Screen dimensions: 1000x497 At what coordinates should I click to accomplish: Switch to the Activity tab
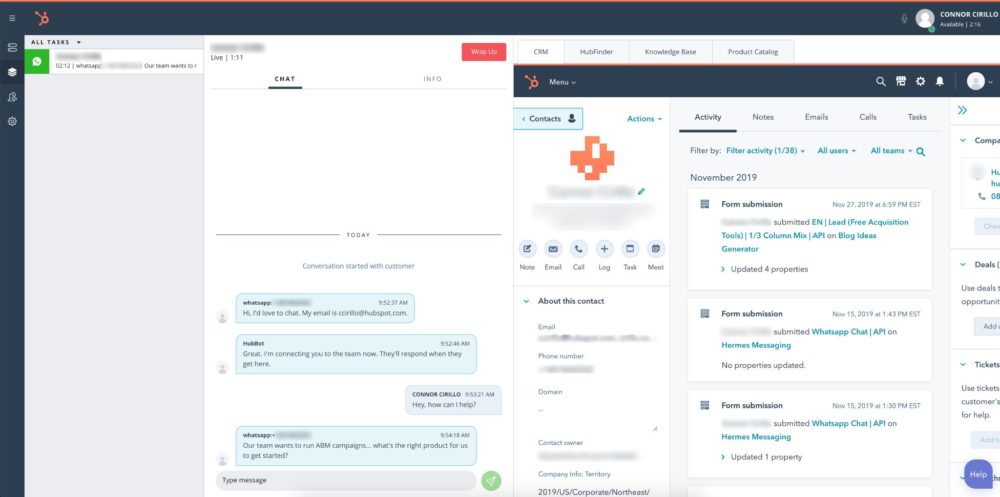[x=707, y=117]
